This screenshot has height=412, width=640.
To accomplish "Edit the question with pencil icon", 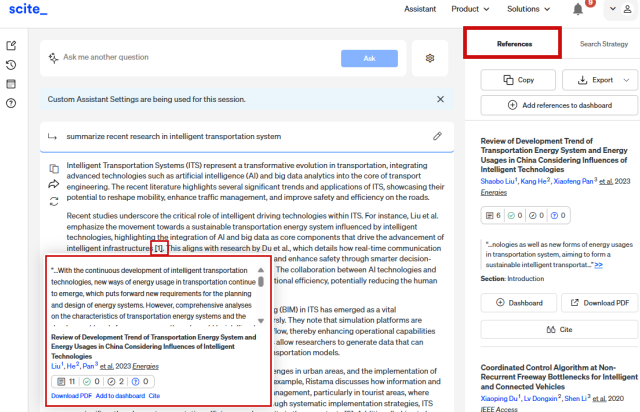I will [437, 136].
